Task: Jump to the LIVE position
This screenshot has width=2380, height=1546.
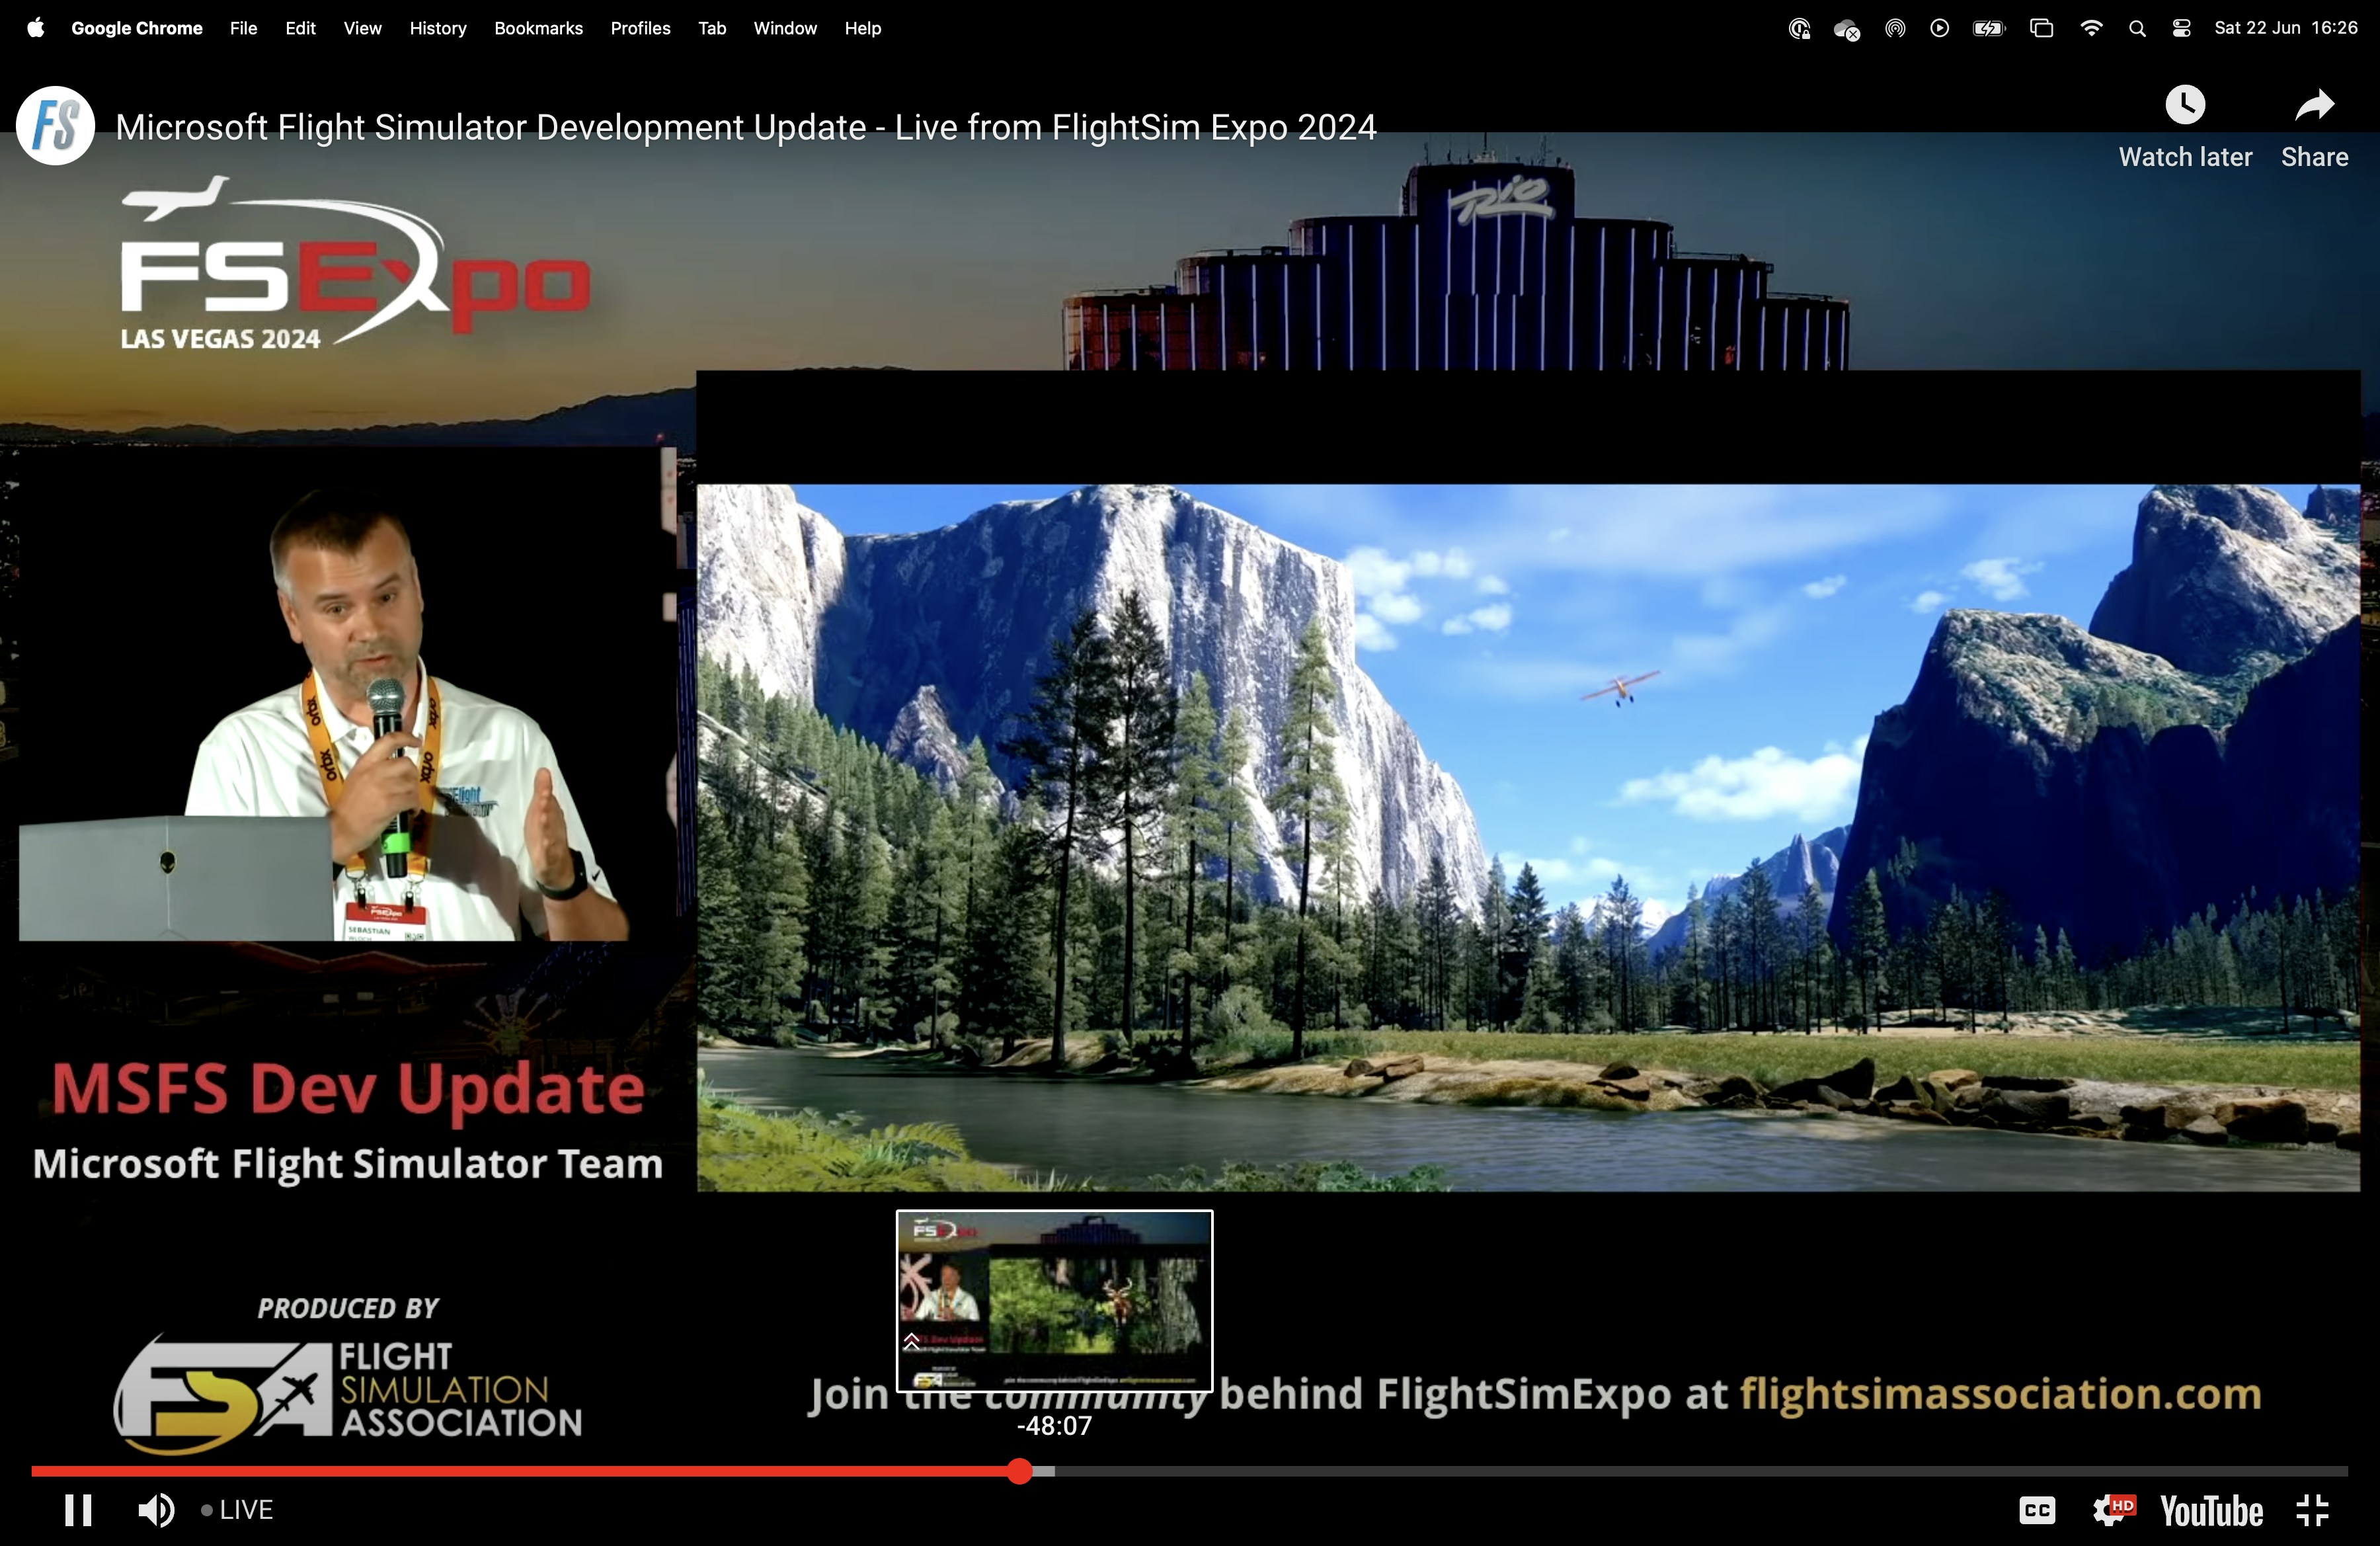Action: 237,1509
